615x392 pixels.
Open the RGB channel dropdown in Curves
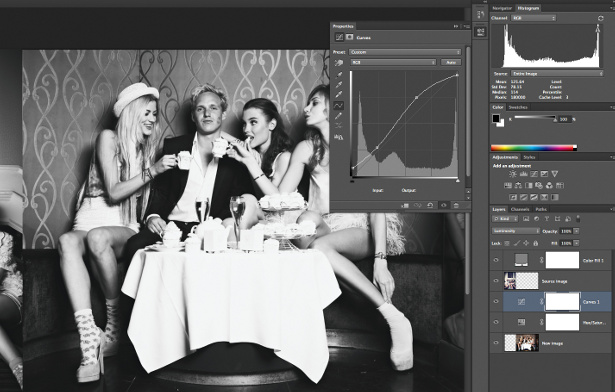point(393,62)
